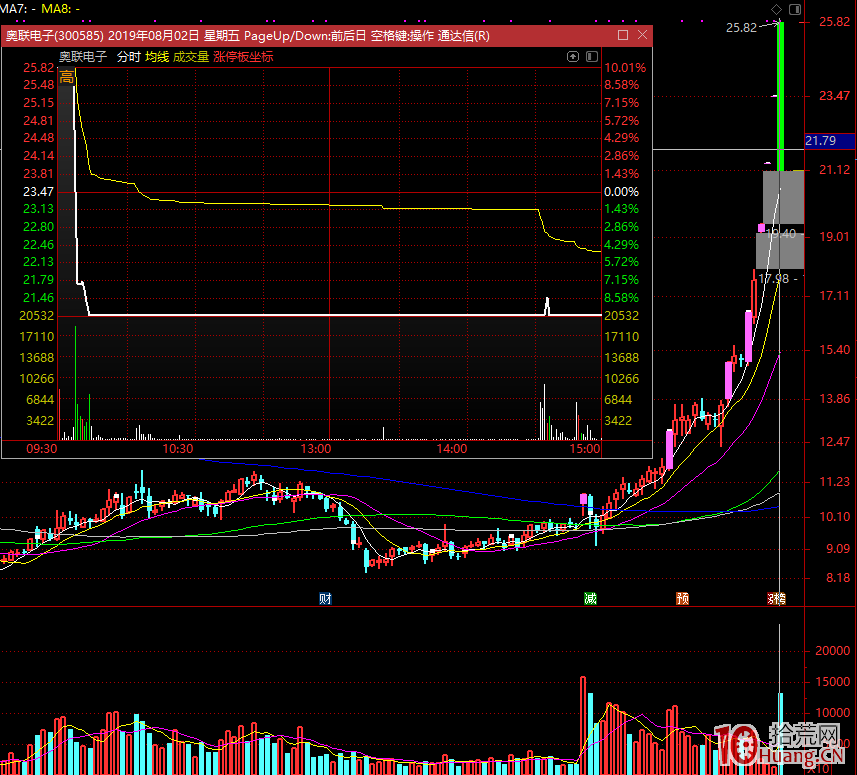Click the 3422 volume label on the popup right axis
This screenshot has height=775, width=857.
618,421
